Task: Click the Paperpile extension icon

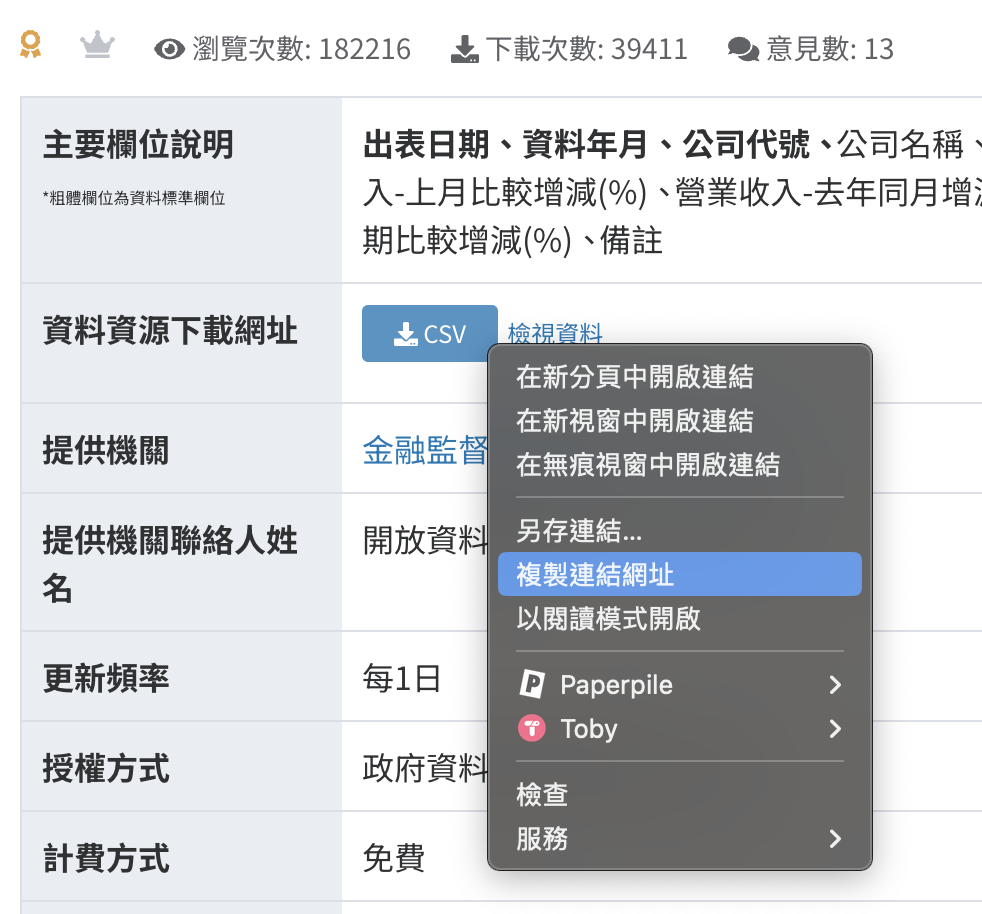Action: pos(531,685)
